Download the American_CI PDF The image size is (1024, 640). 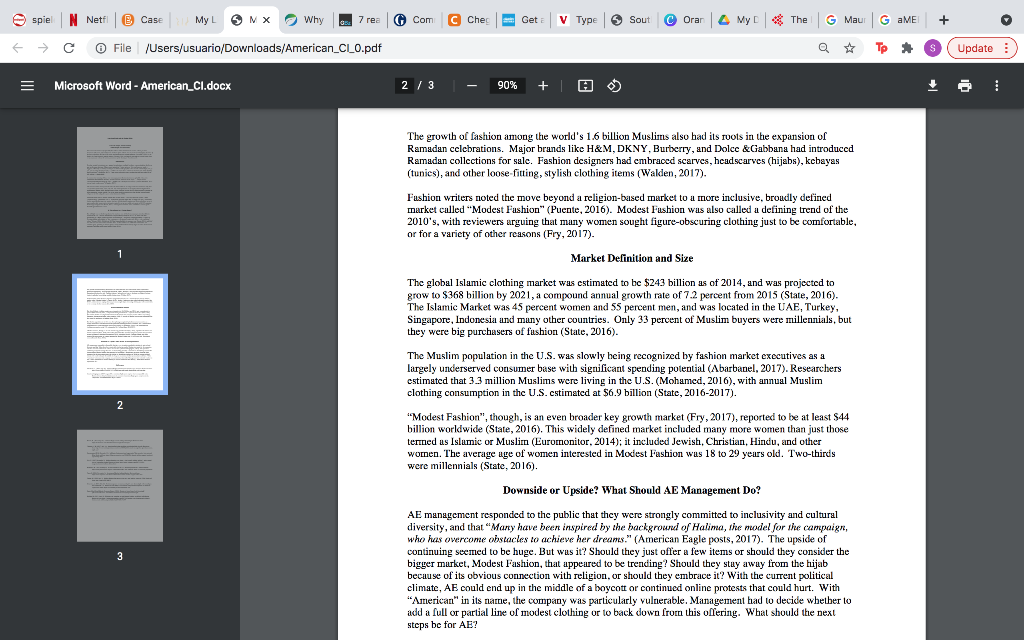click(932, 86)
